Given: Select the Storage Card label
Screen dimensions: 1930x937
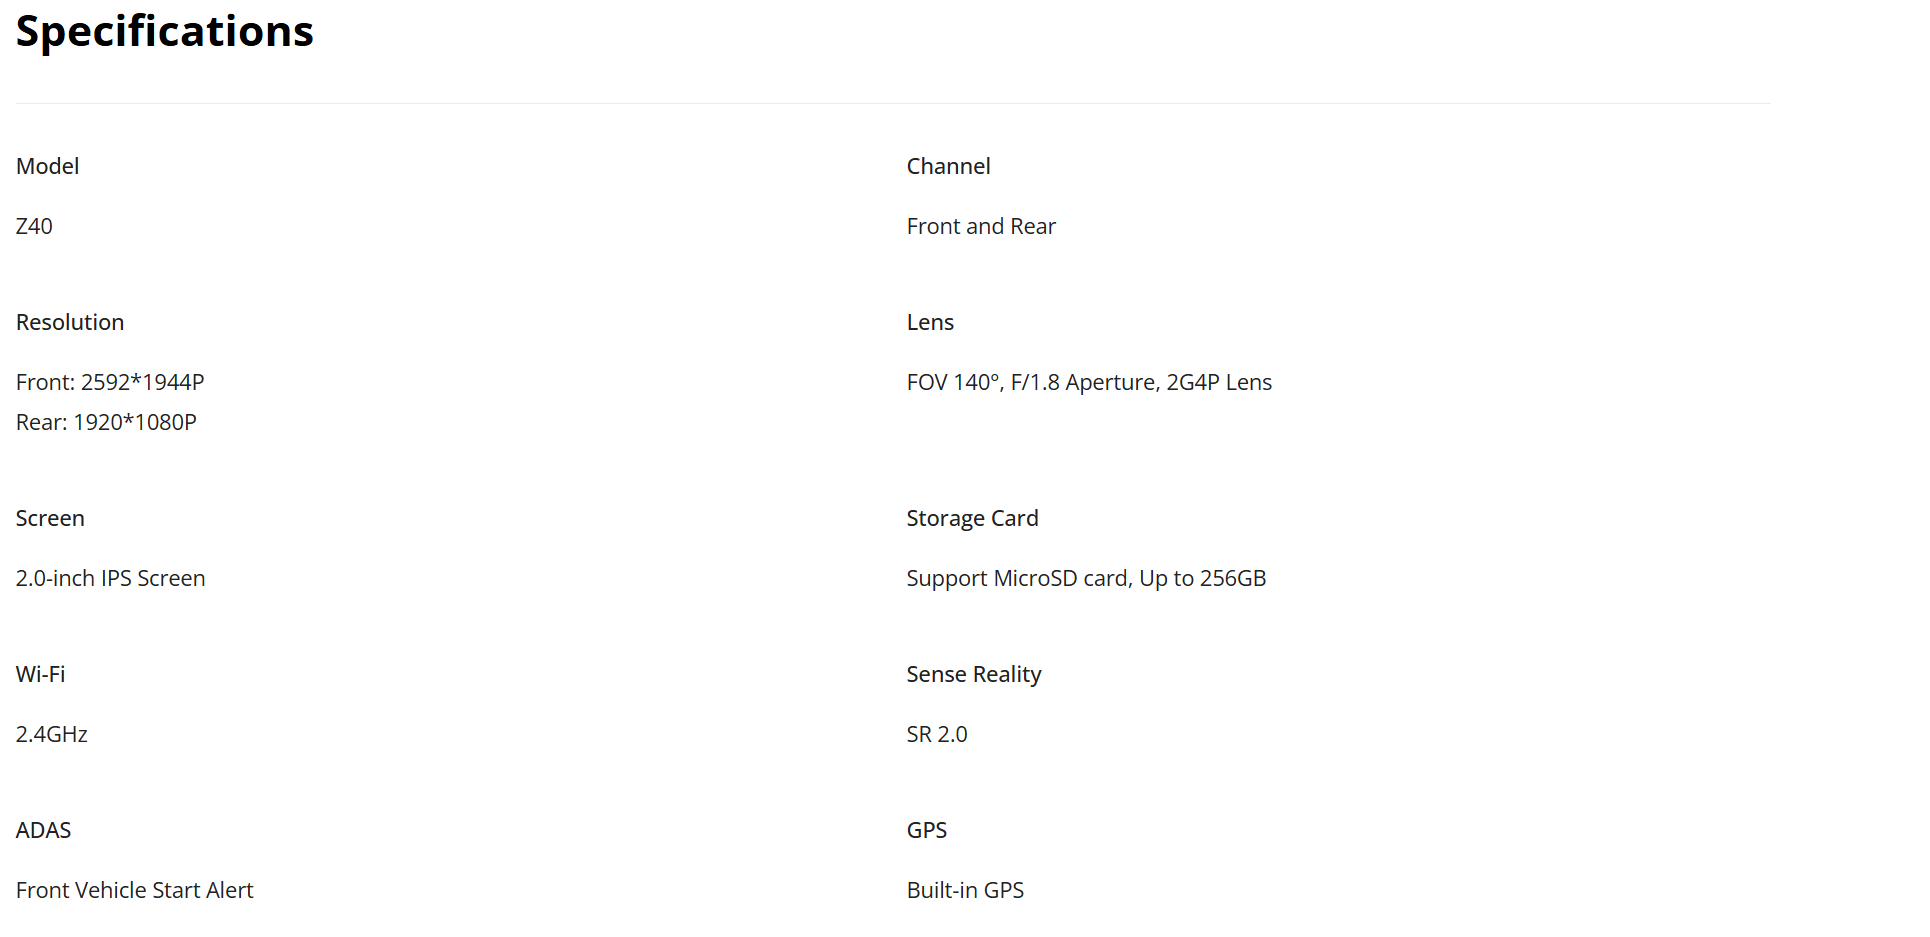Looking at the screenshot, I should click(972, 518).
